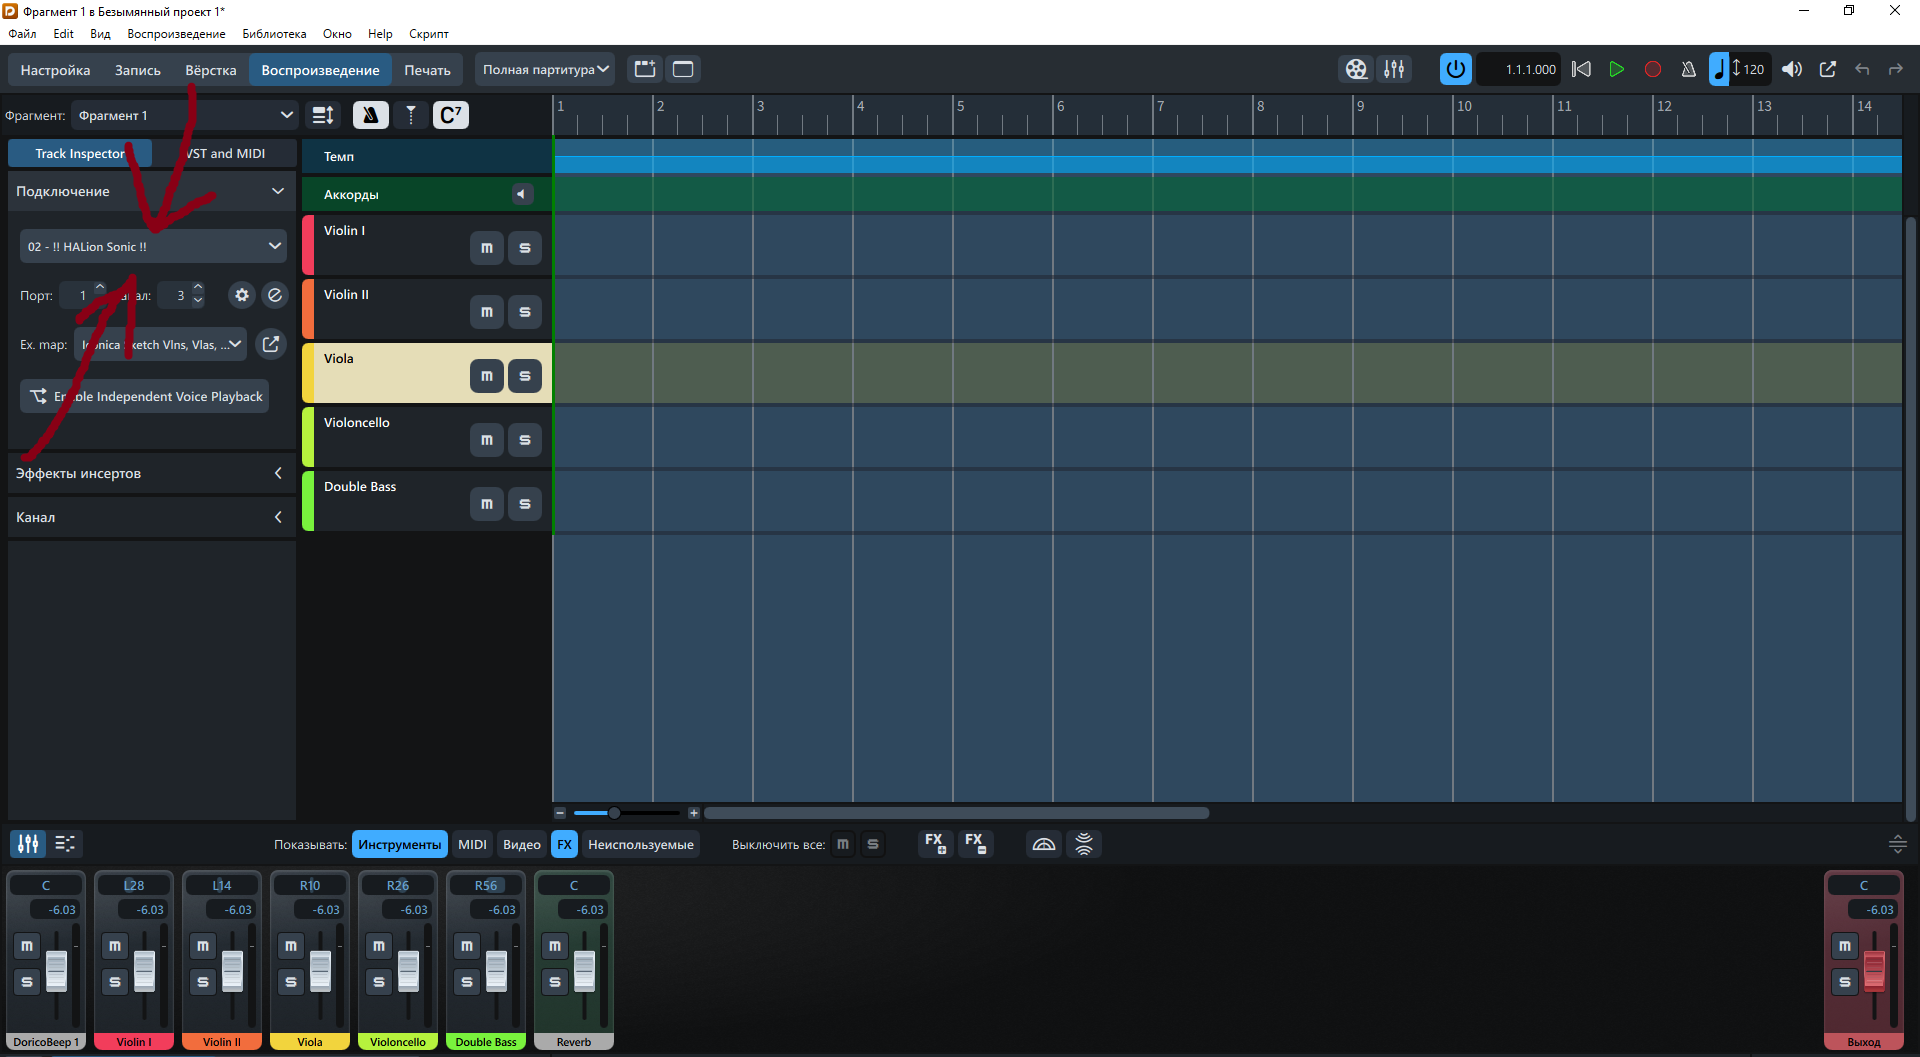
Task: Click the bypass icon next to the gear
Action: (x=275, y=295)
